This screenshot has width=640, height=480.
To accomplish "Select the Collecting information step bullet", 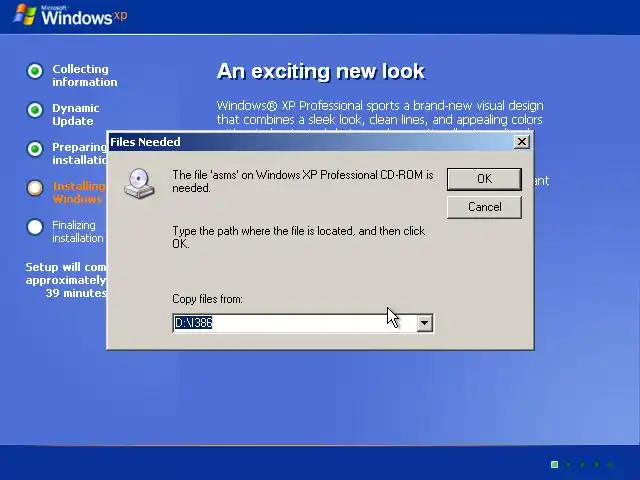I will click(x=35, y=71).
